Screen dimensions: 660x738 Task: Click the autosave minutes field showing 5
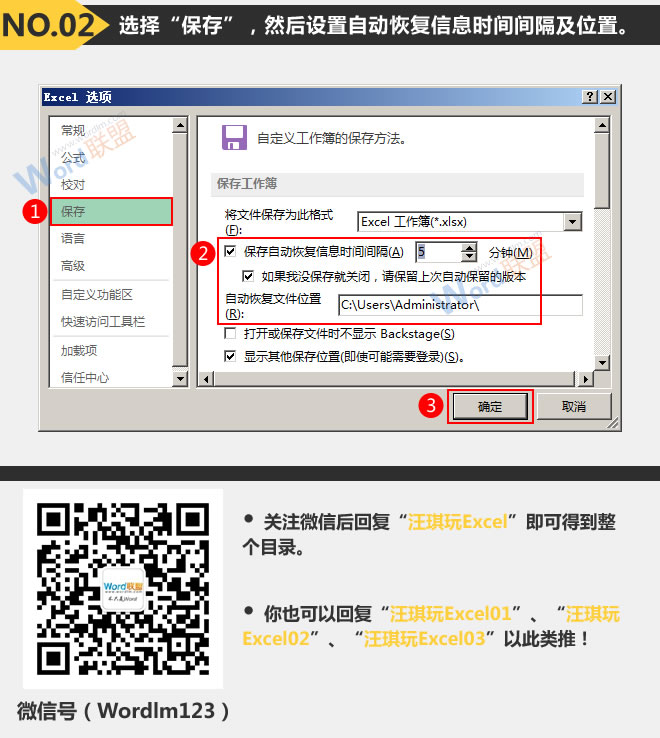pos(438,252)
